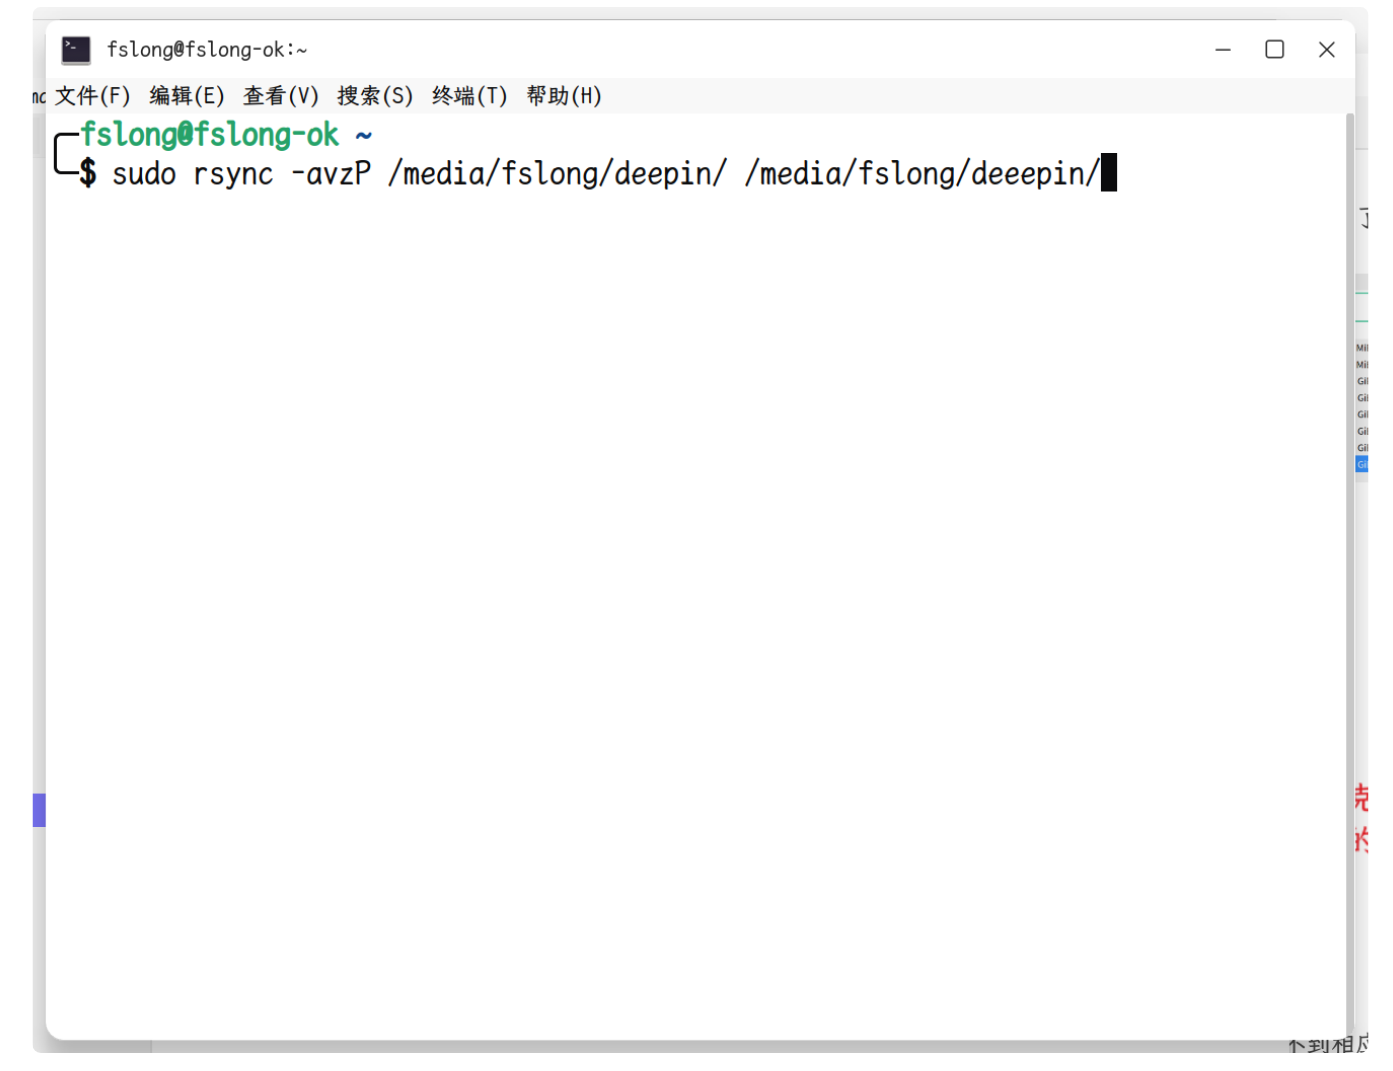Image resolution: width=1393 pixels, height=1071 pixels.
Task: Minimize the terminal window
Action: tap(1222, 50)
